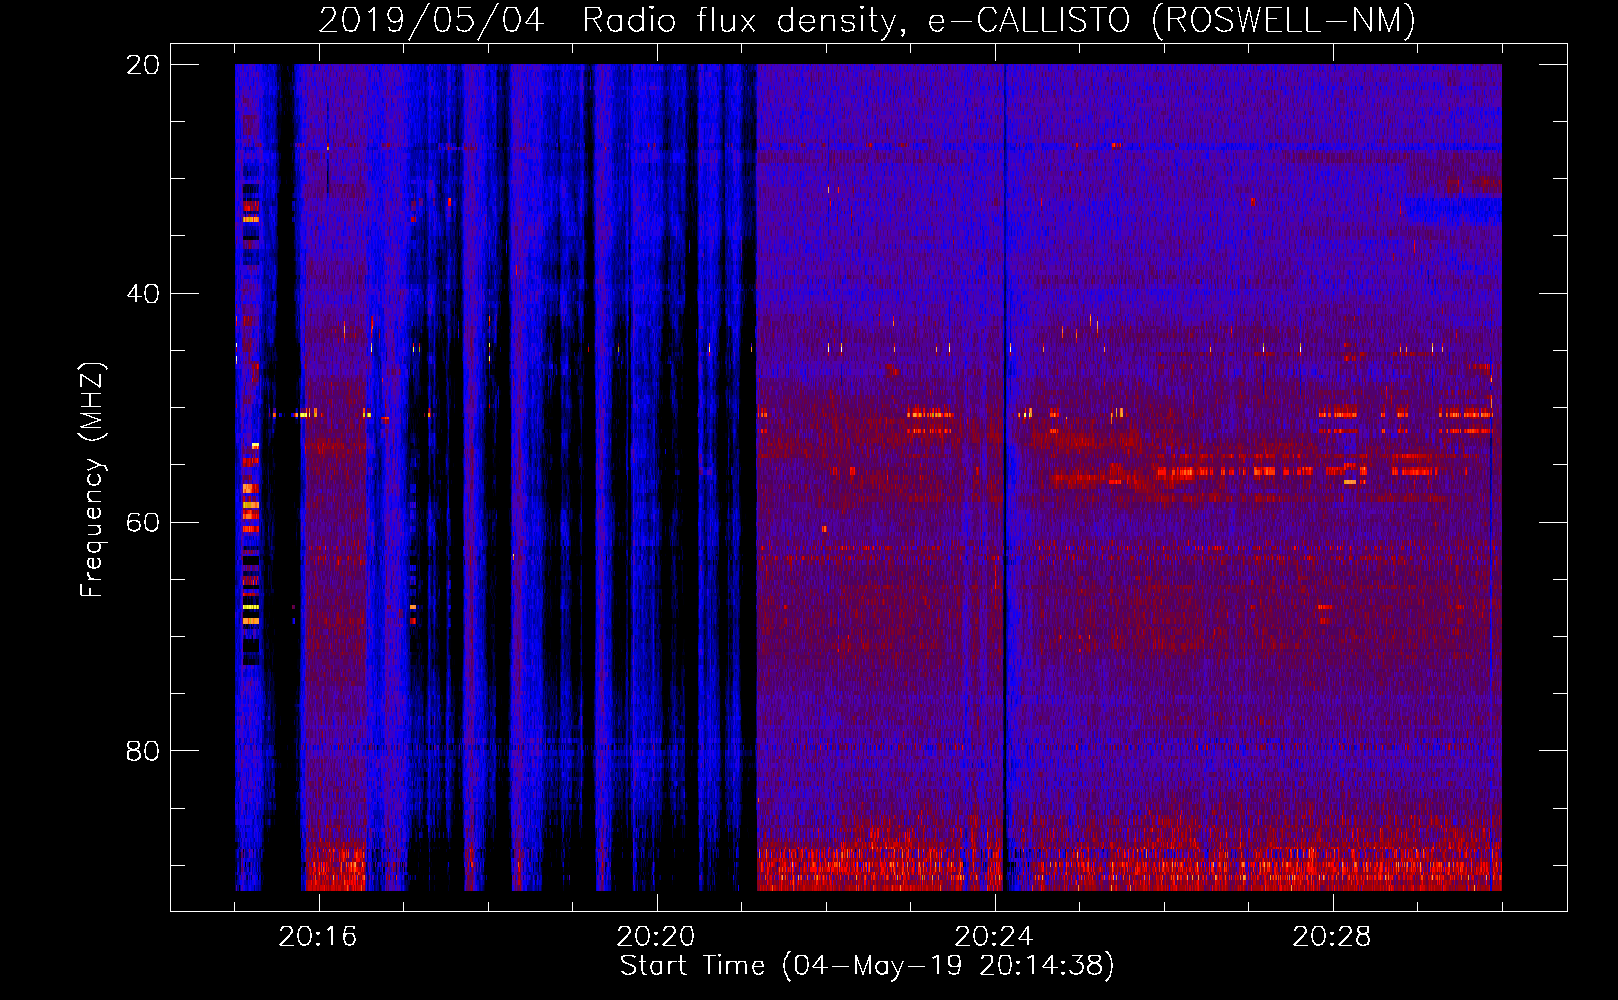
Task: Click the x-axis label "Start Time (04-May-19 20:14:38)"
Action: [867, 966]
